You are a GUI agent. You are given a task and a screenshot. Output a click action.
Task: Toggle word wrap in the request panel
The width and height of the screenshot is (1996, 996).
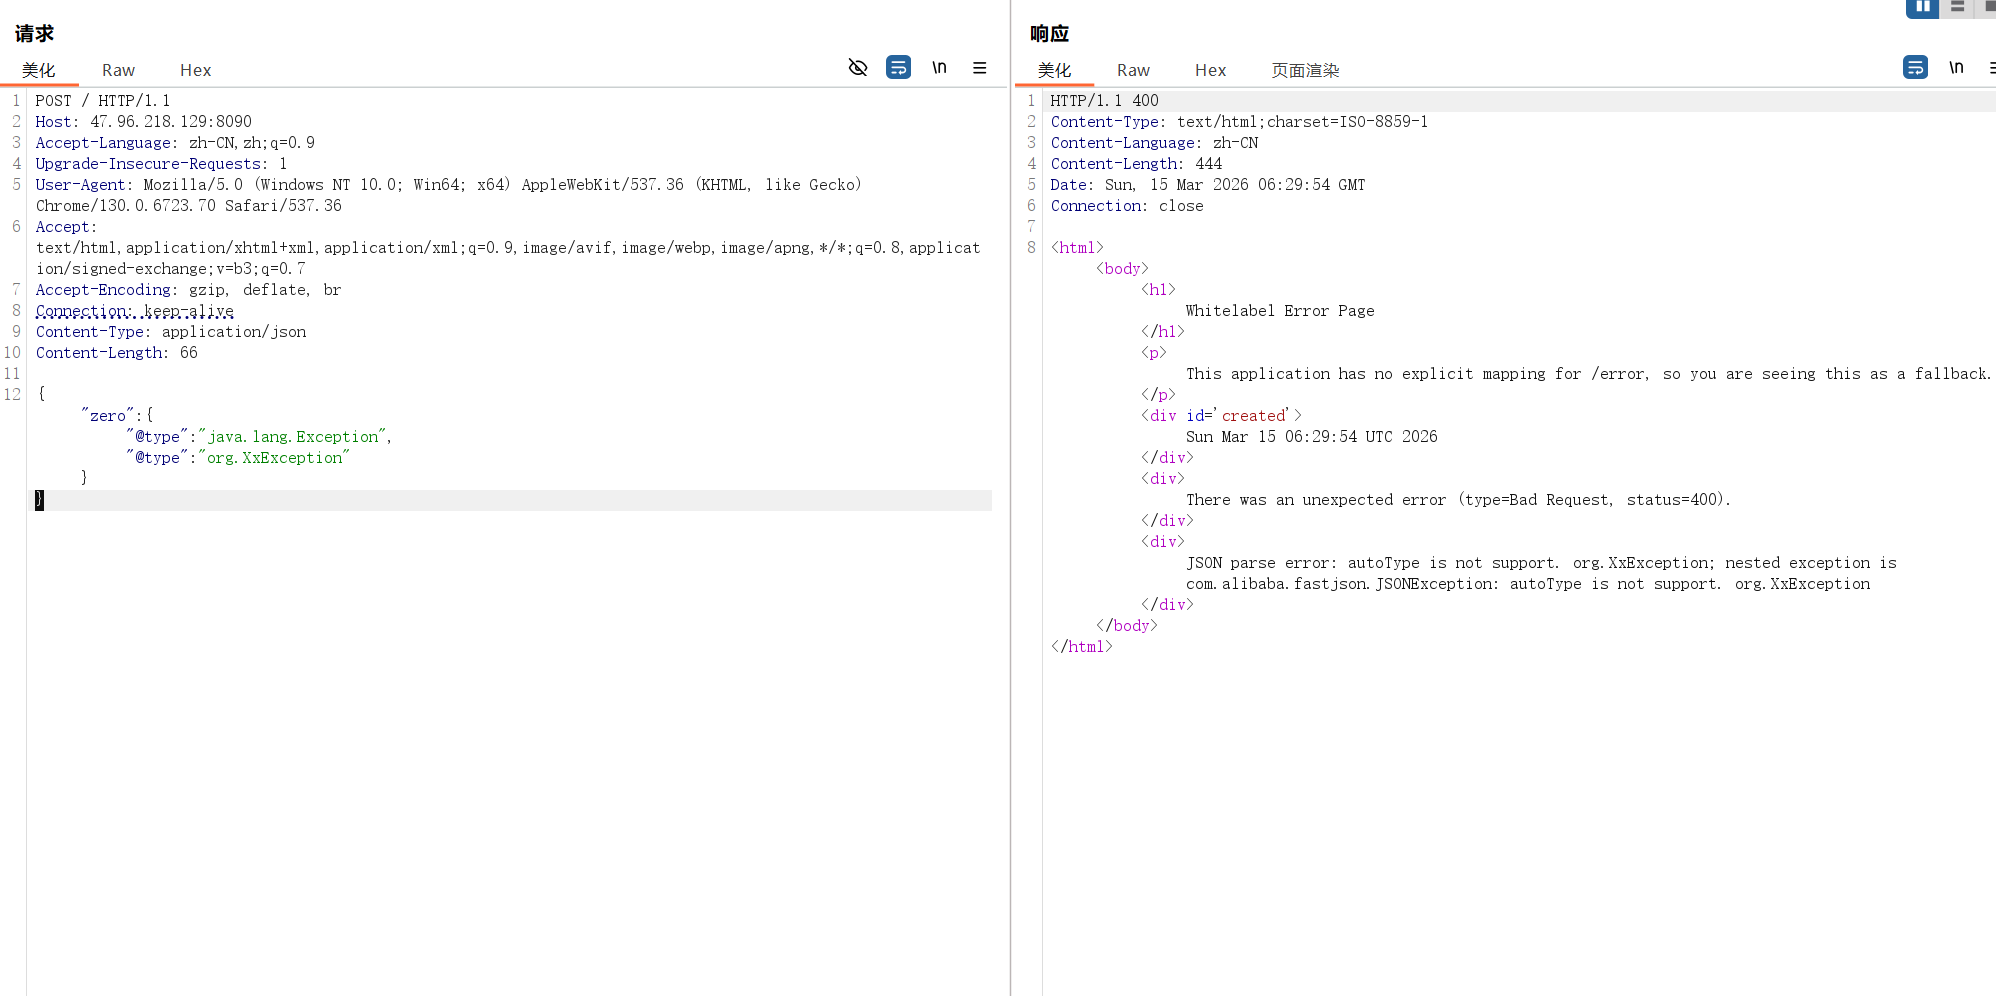[898, 68]
